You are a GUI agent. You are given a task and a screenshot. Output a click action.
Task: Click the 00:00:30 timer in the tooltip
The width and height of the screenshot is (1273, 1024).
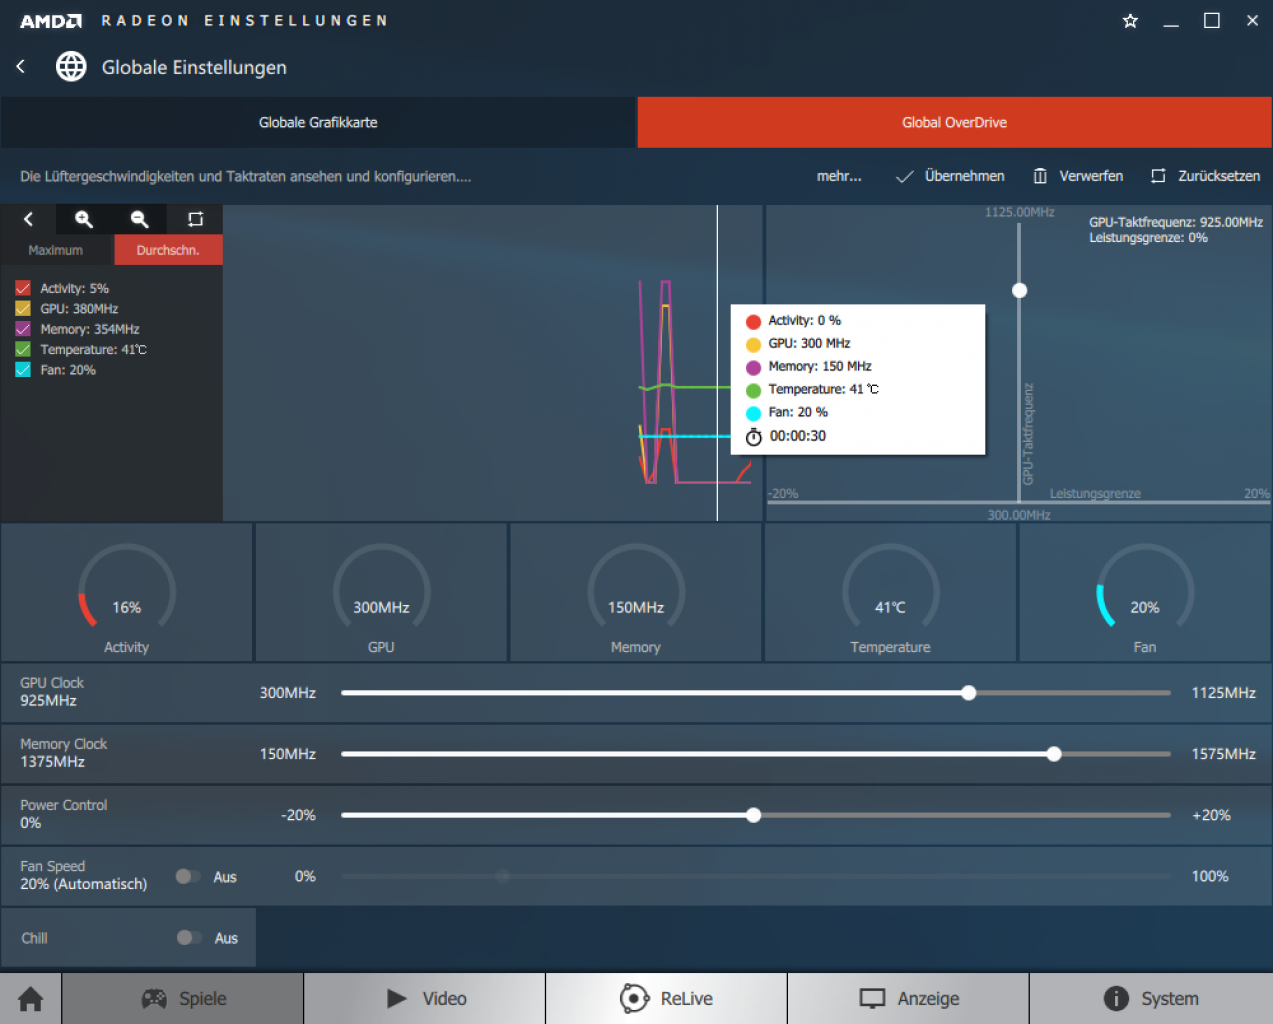[798, 436]
